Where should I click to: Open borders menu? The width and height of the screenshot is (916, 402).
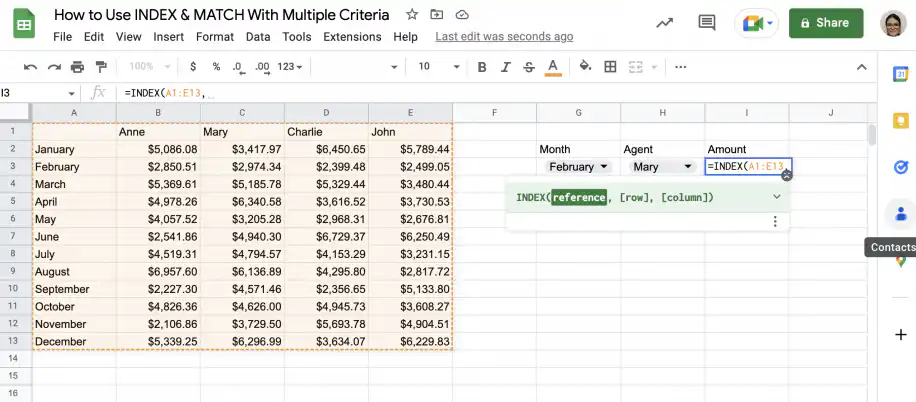click(610, 67)
